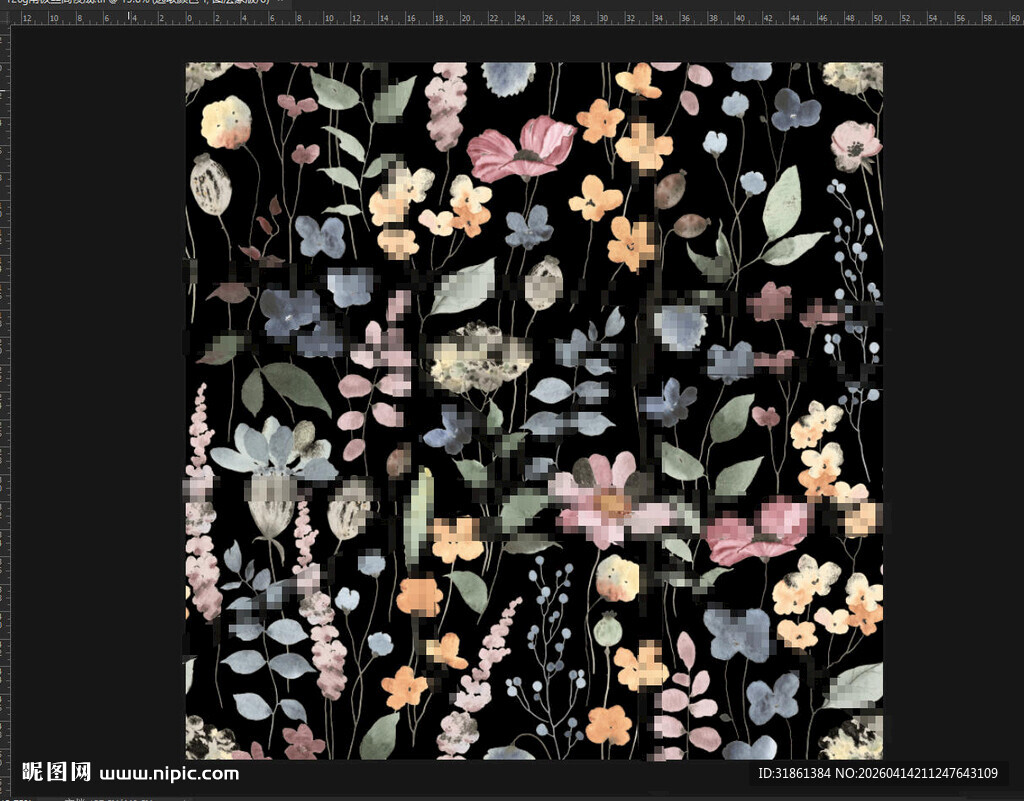Click the yellow flower in top-left canvas corner
The width and height of the screenshot is (1024, 801).
[226, 122]
